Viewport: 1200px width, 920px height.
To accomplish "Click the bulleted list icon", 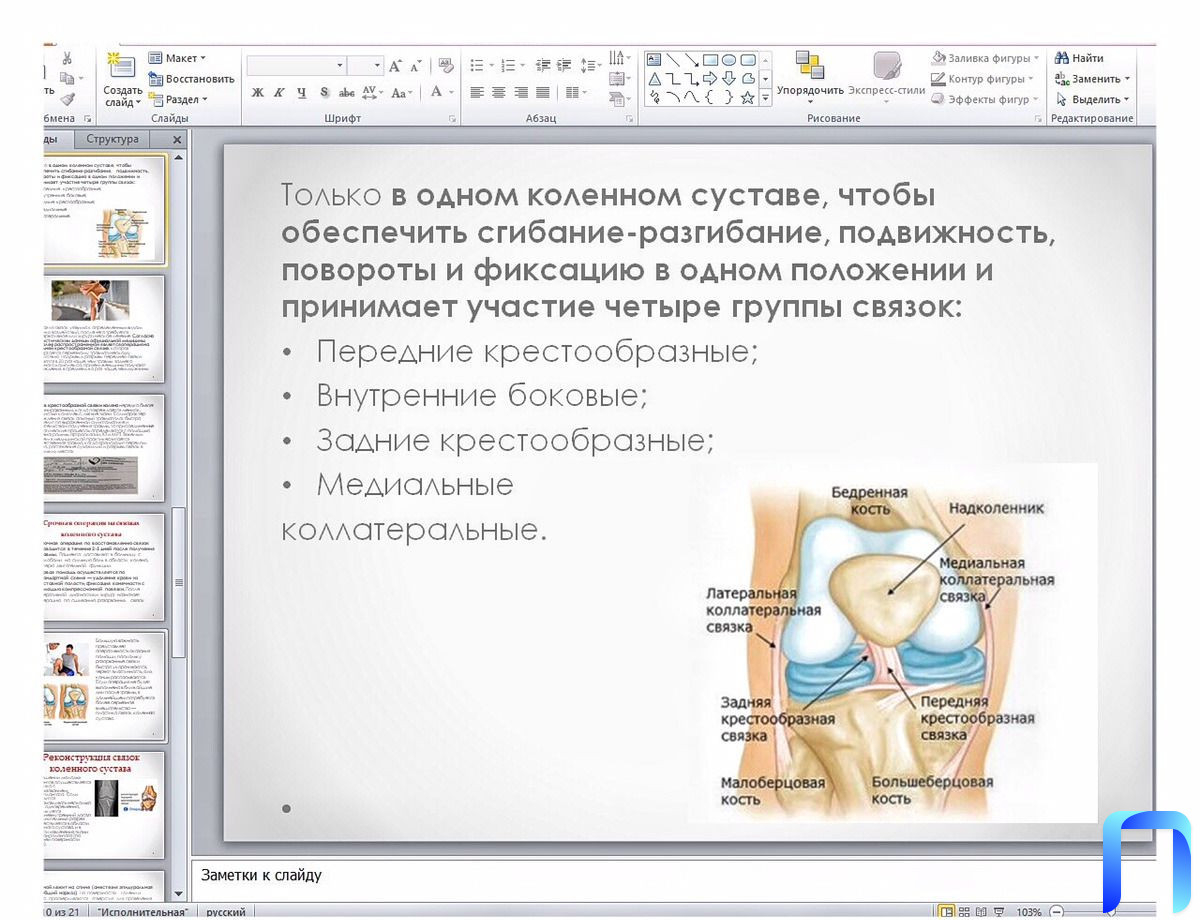I will 478,66.
